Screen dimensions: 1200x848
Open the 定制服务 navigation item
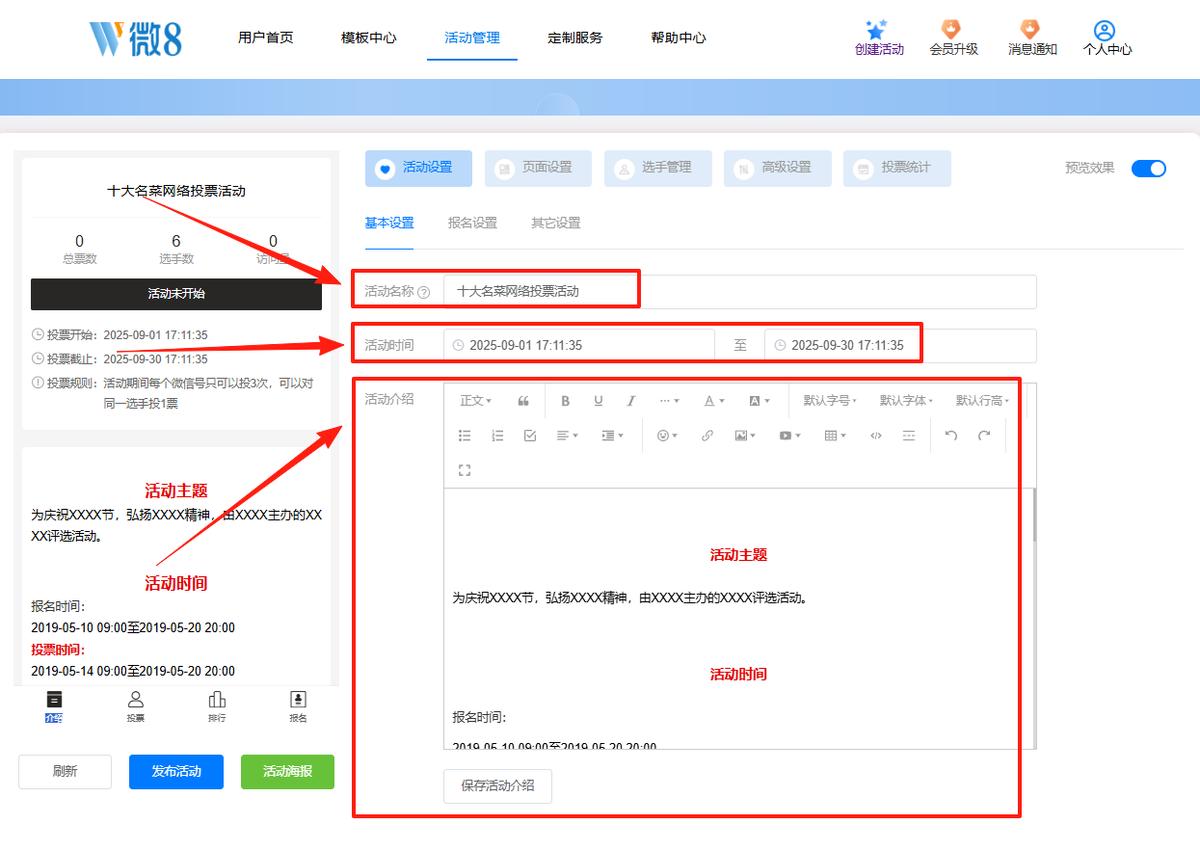[x=575, y=38]
